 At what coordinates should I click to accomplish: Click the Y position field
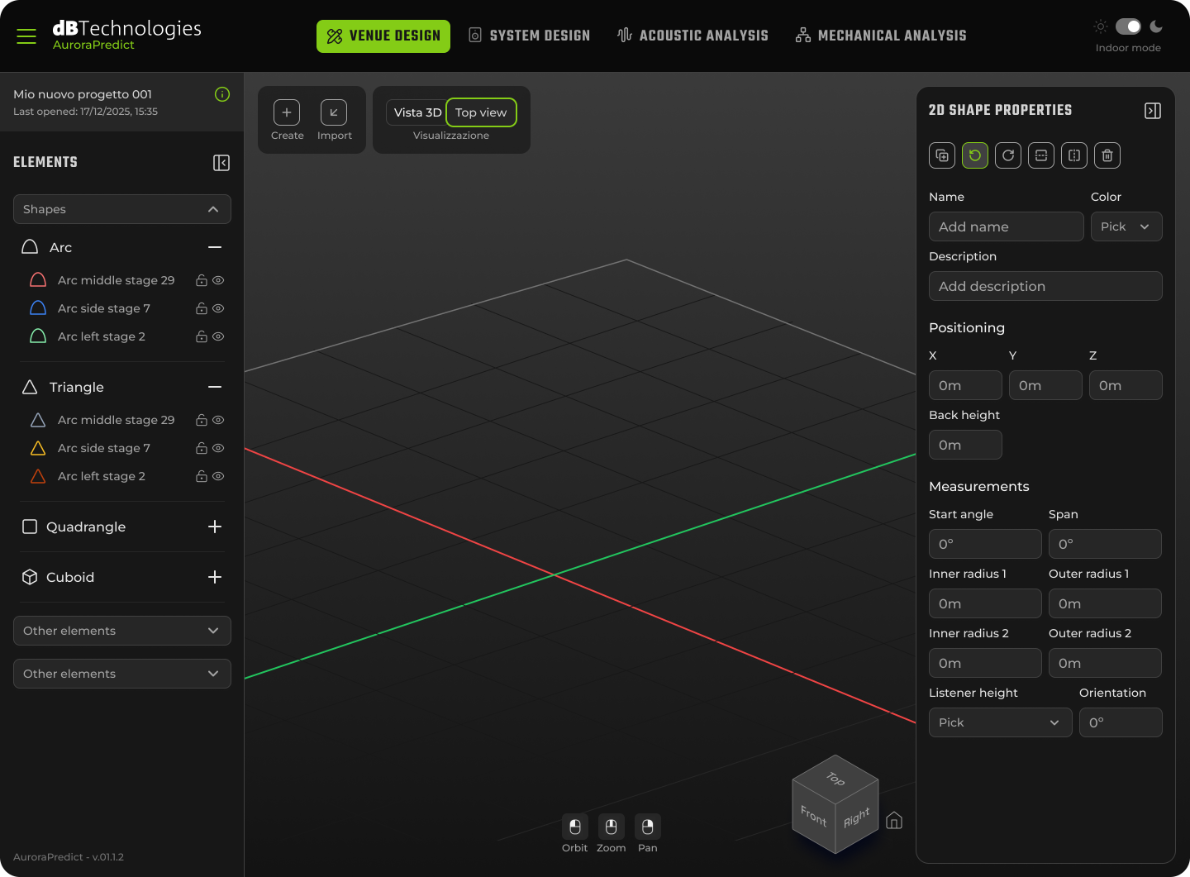[x=1045, y=385]
